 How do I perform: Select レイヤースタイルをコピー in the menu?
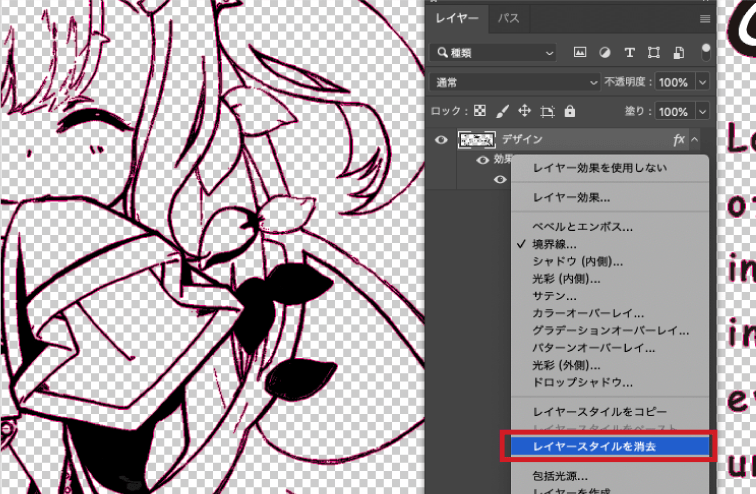599,411
